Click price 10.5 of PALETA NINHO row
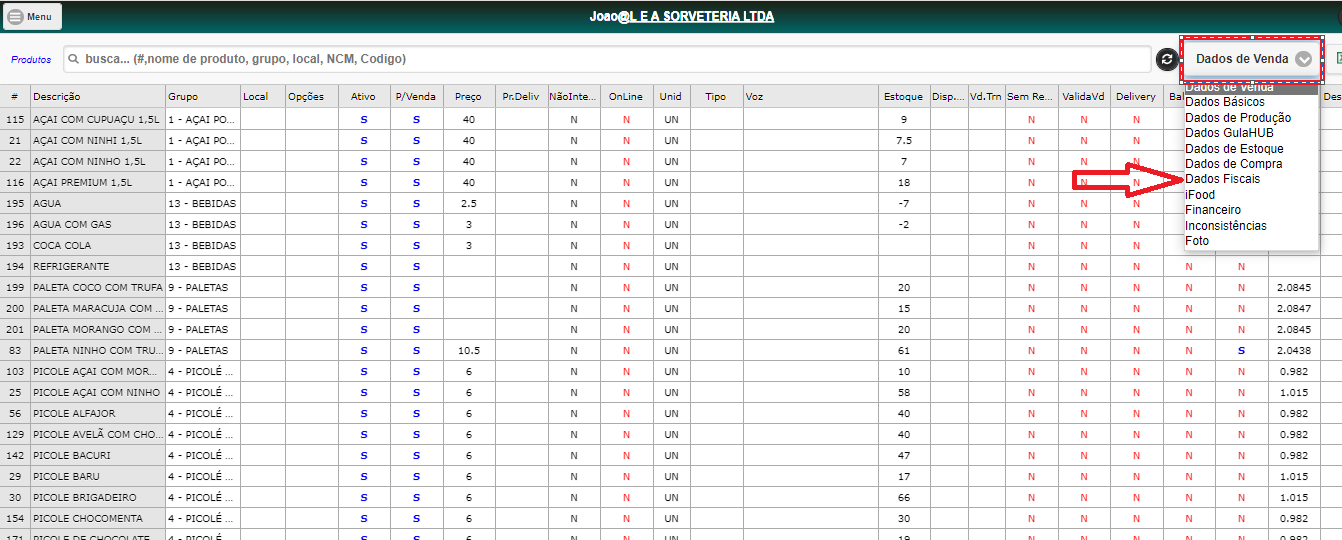 click(468, 351)
